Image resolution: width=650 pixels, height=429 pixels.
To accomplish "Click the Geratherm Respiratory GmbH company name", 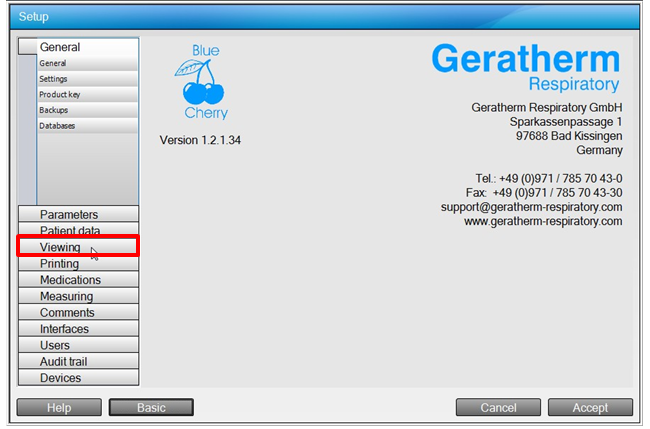I will point(547,107).
